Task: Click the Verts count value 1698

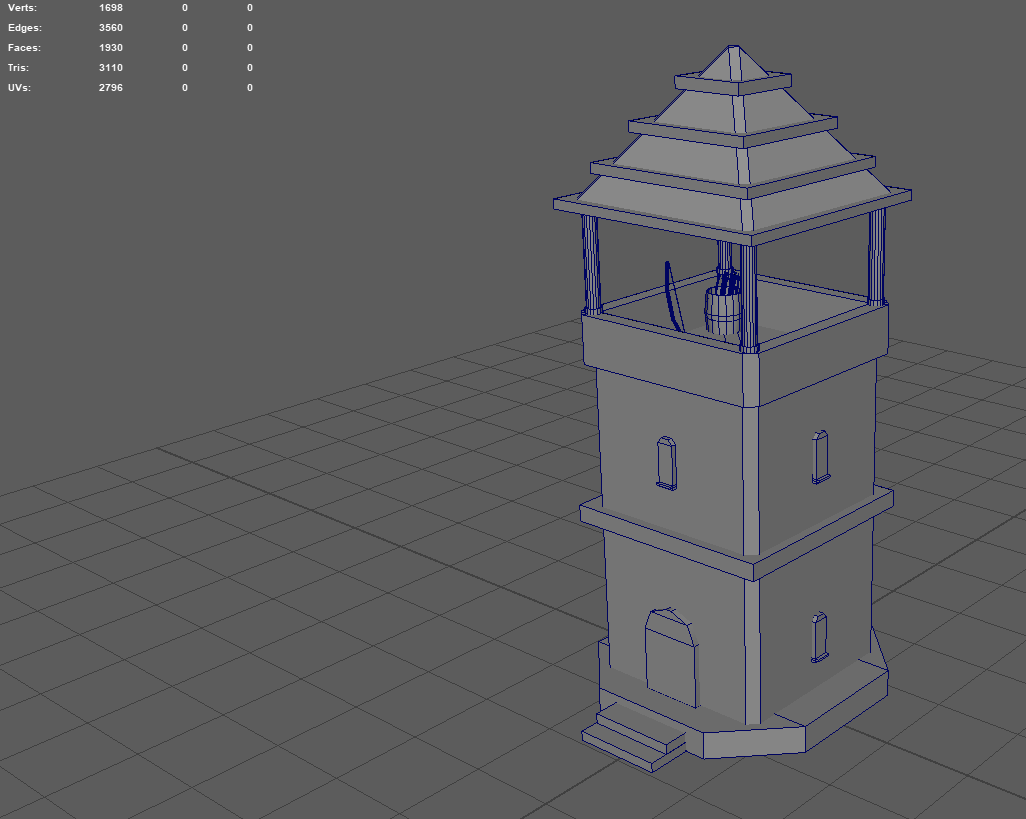Action: point(111,8)
